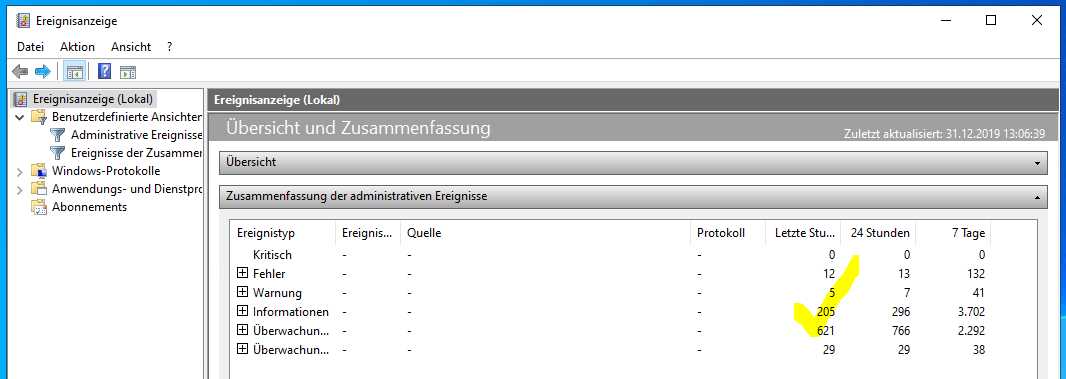Click the Übersicht und Zusammenfassung heading
The width and height of the screenshot is (1066, 379).
(x=358, y=127)
